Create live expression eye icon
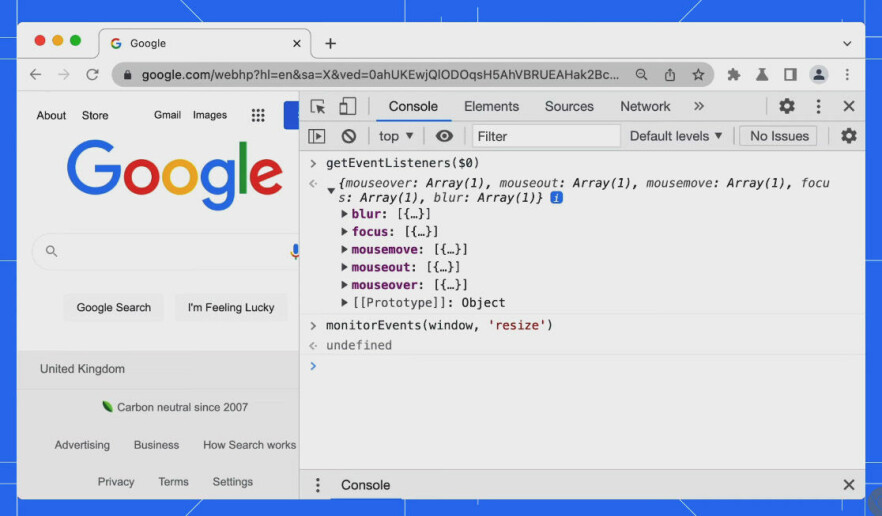 [x=444, y=136]
